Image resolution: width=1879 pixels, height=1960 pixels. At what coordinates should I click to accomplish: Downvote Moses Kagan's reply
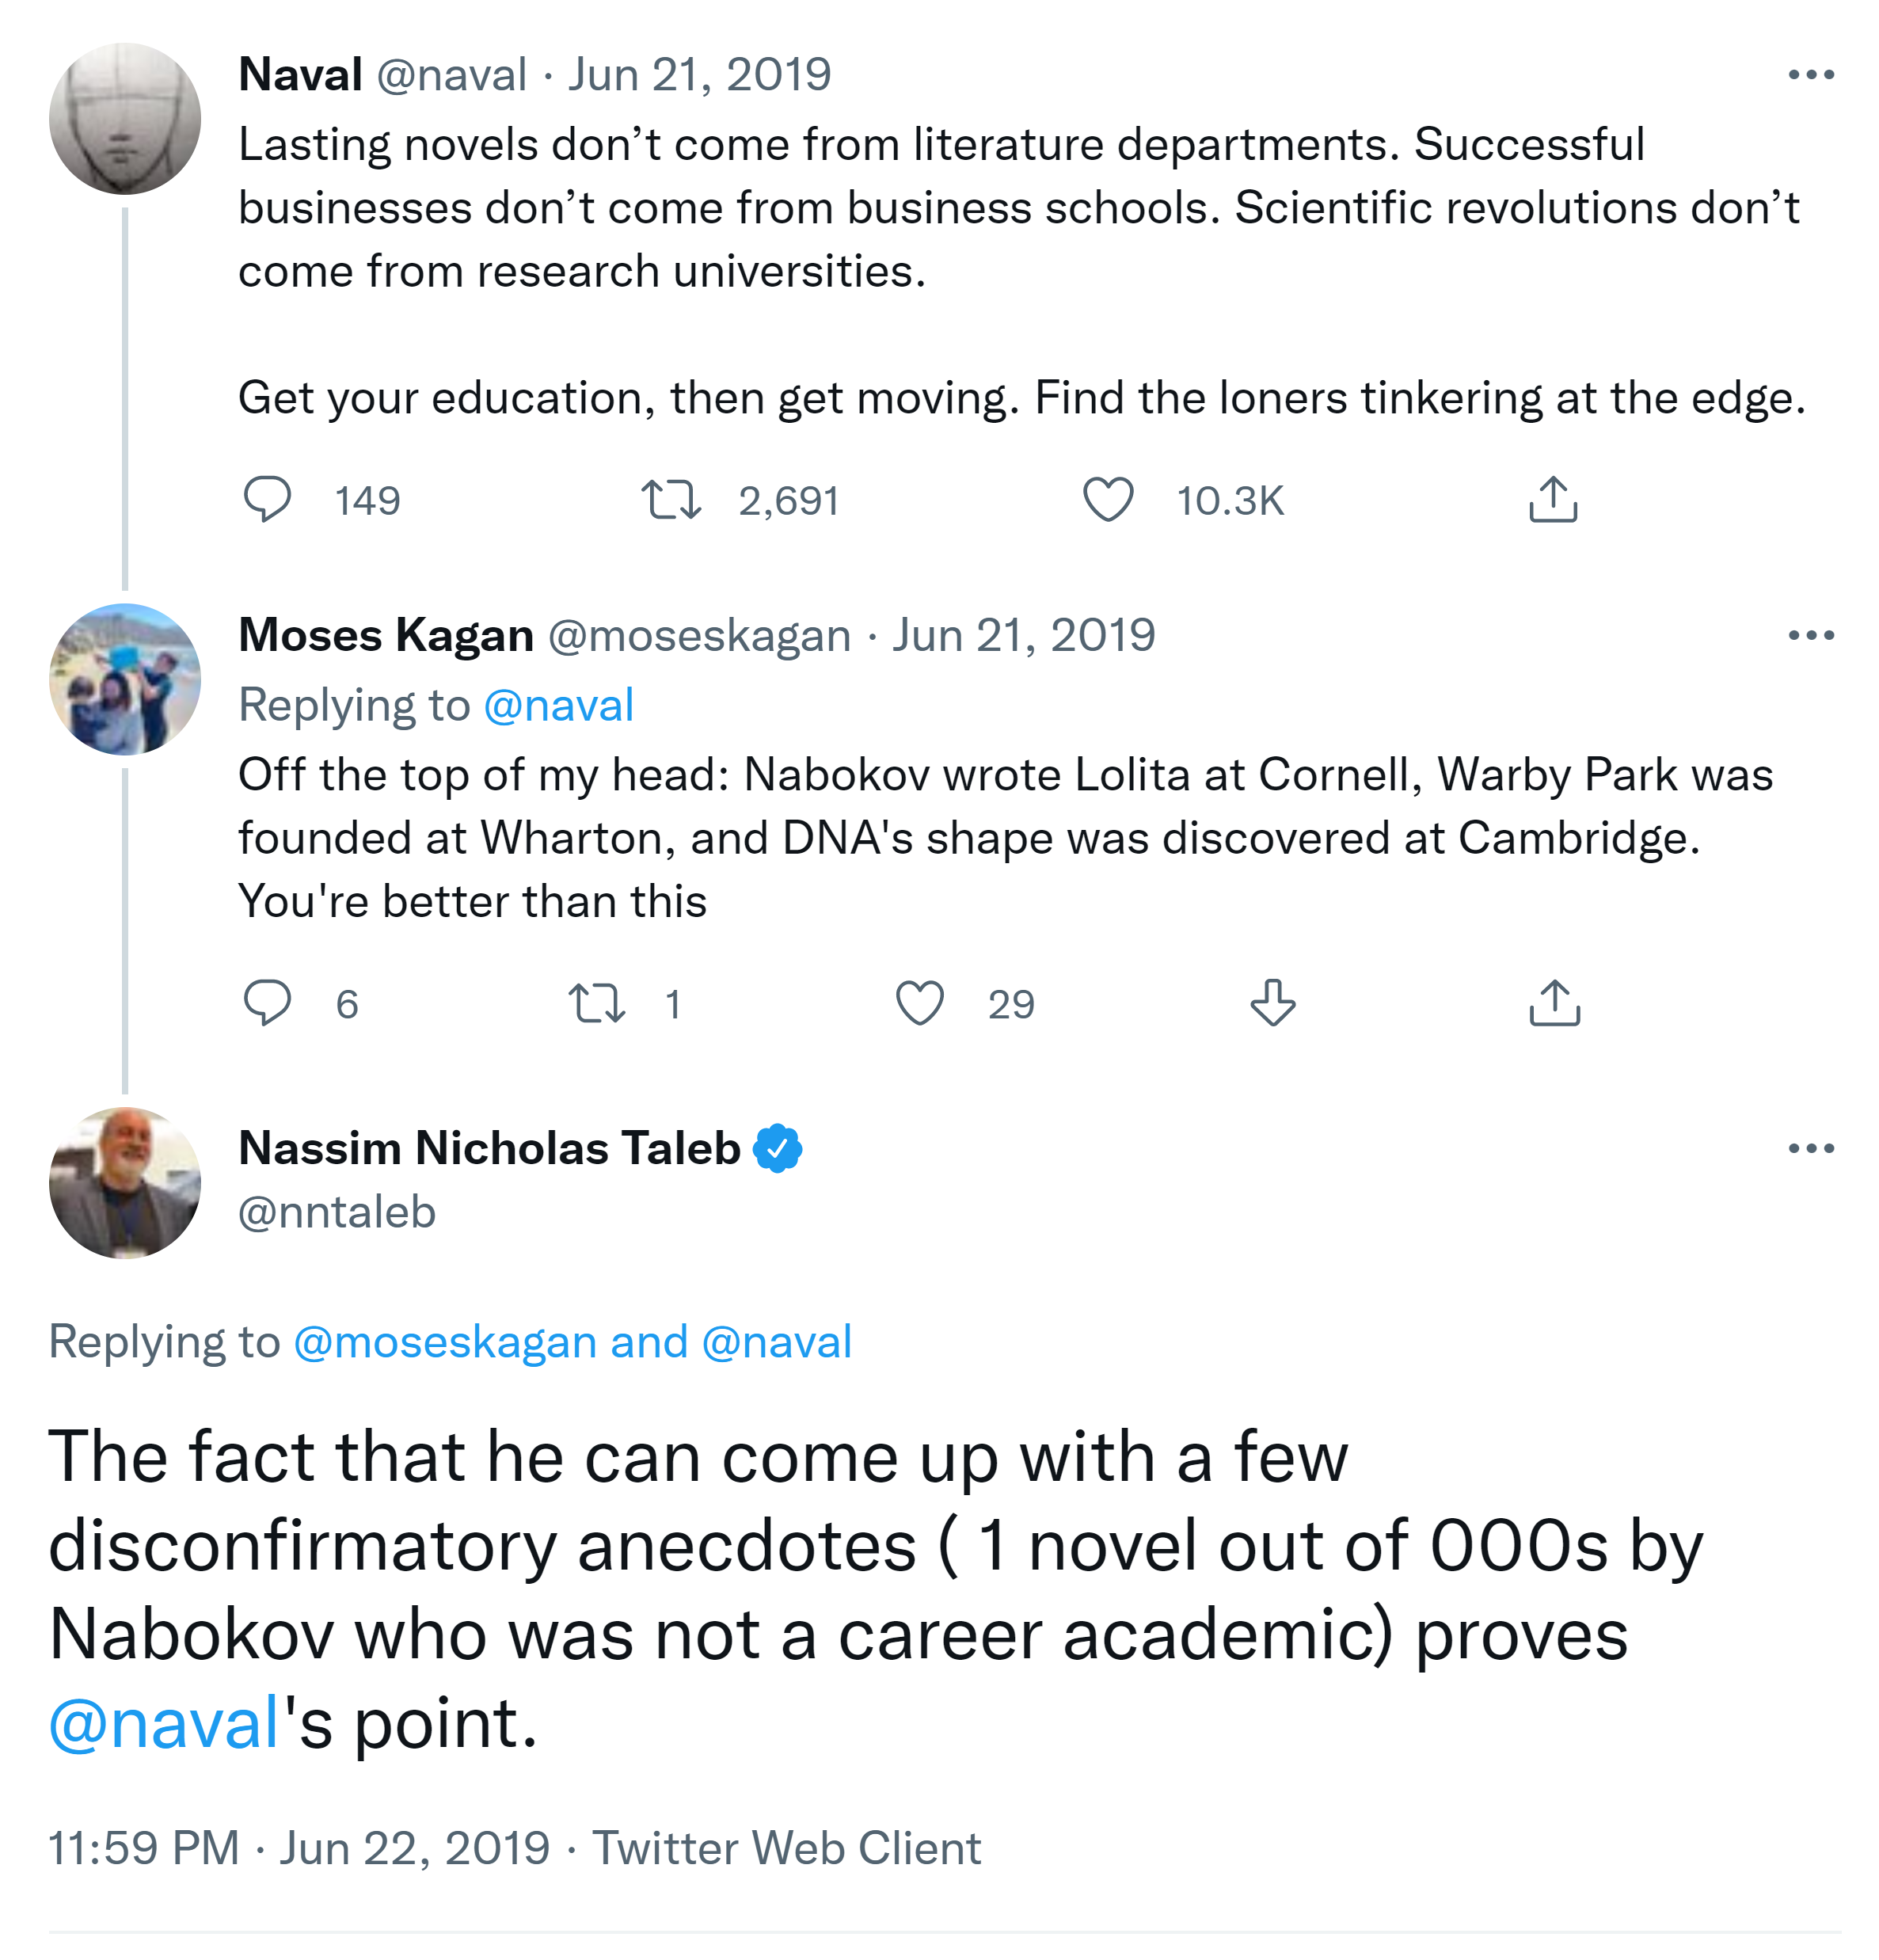click(1272, 1003)
